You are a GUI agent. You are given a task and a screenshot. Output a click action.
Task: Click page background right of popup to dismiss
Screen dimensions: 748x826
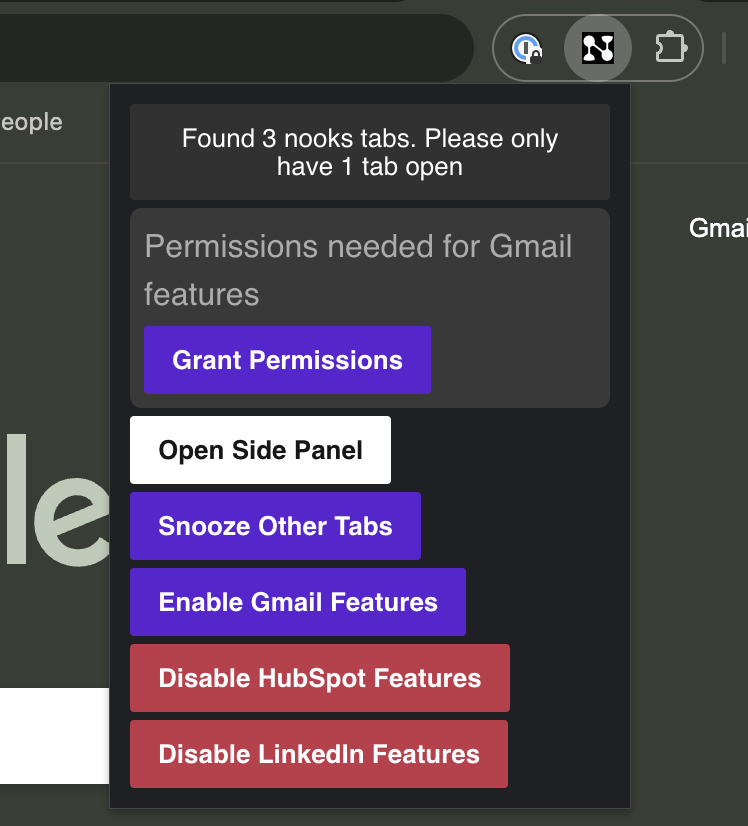(x=689, y=474)
